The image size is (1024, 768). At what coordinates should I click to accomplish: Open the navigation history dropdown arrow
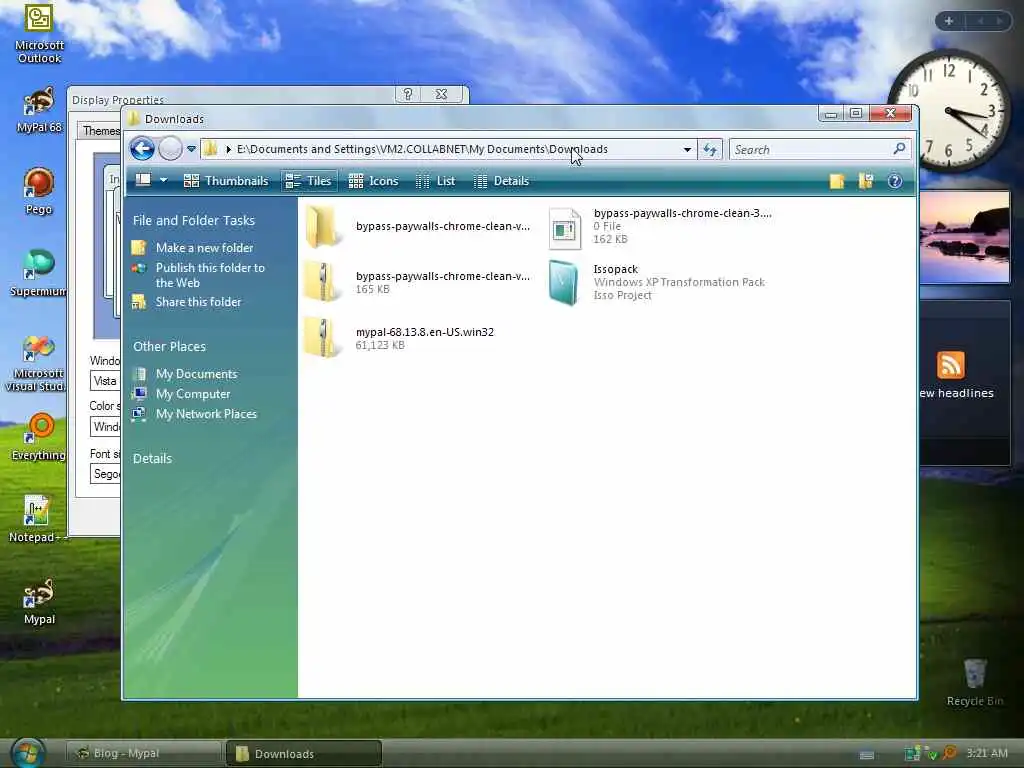(191, 149)
